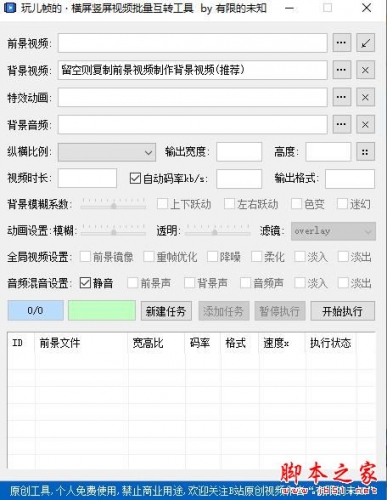This screenshot has height=500, width=387.
Task: Click the 自动码率 bitrate value field
Action: [239, 179]
